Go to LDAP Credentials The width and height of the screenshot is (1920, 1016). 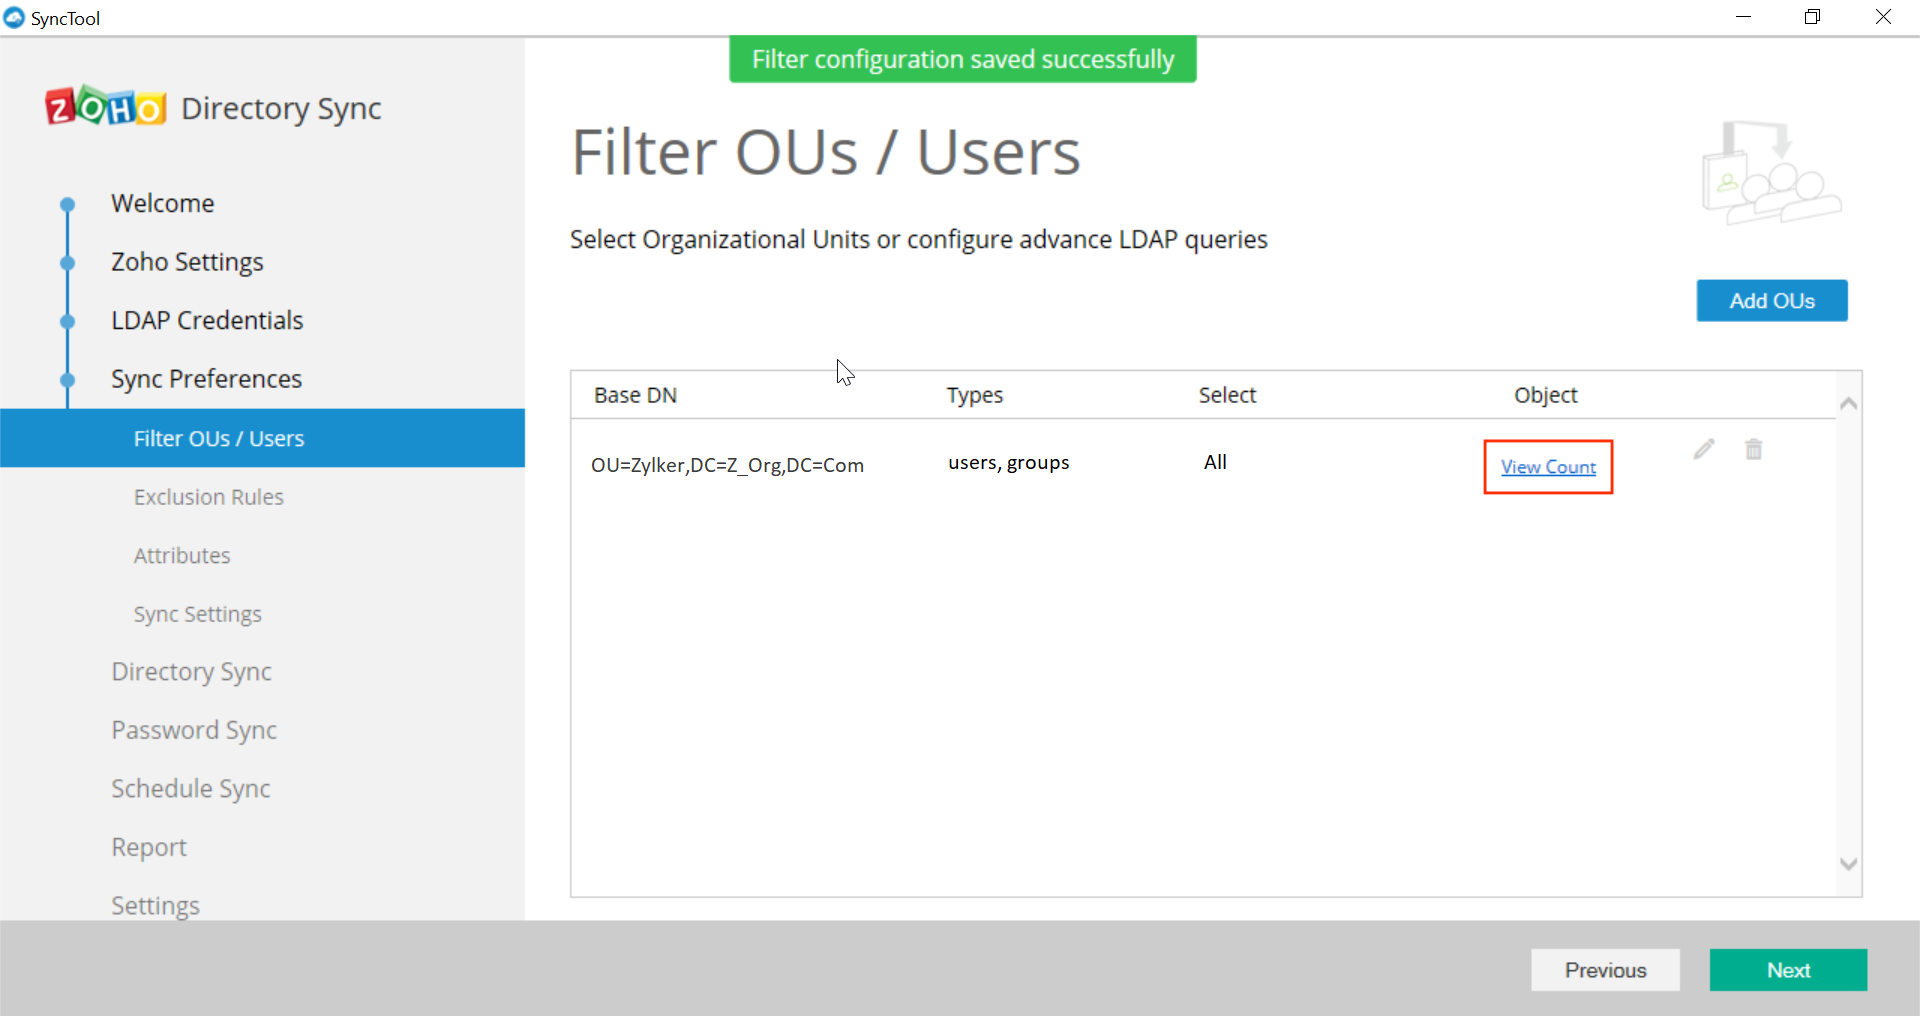click(x=206, y=320)
